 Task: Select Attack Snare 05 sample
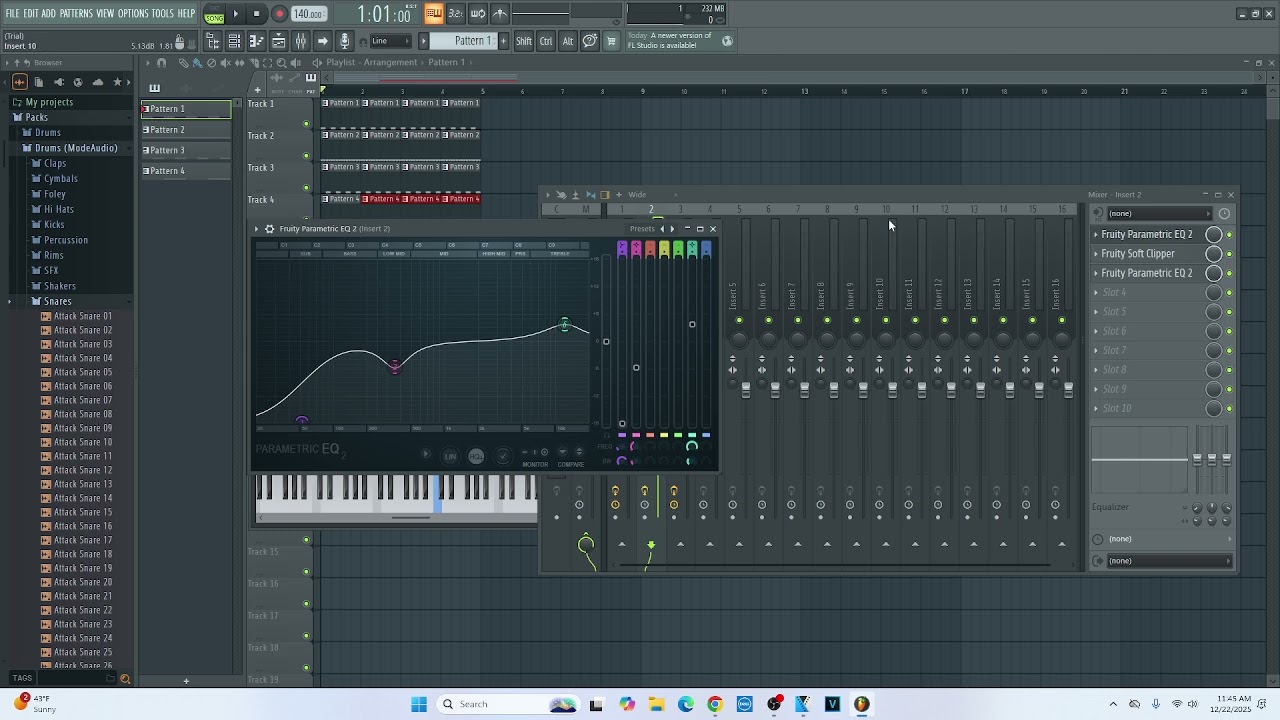tap(83, 372)
